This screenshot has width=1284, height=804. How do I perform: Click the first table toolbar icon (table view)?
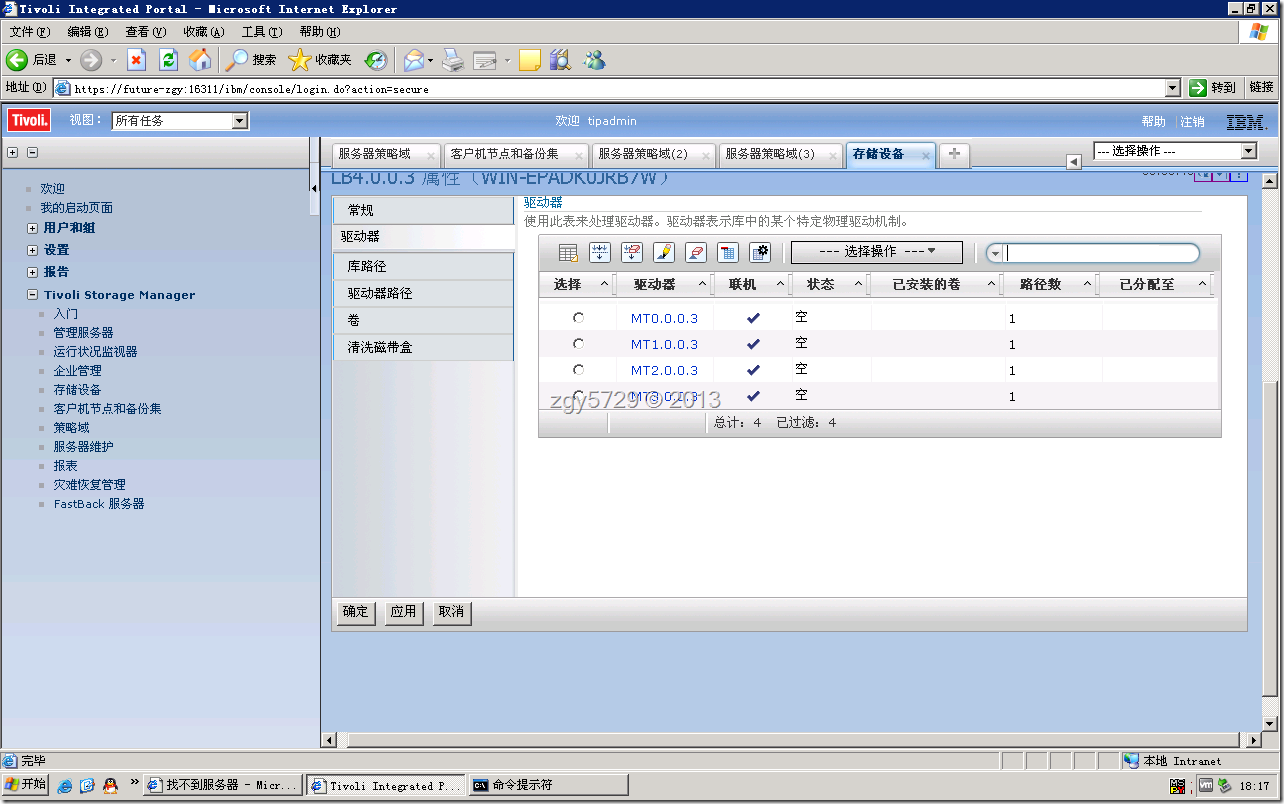pos(568,252)
